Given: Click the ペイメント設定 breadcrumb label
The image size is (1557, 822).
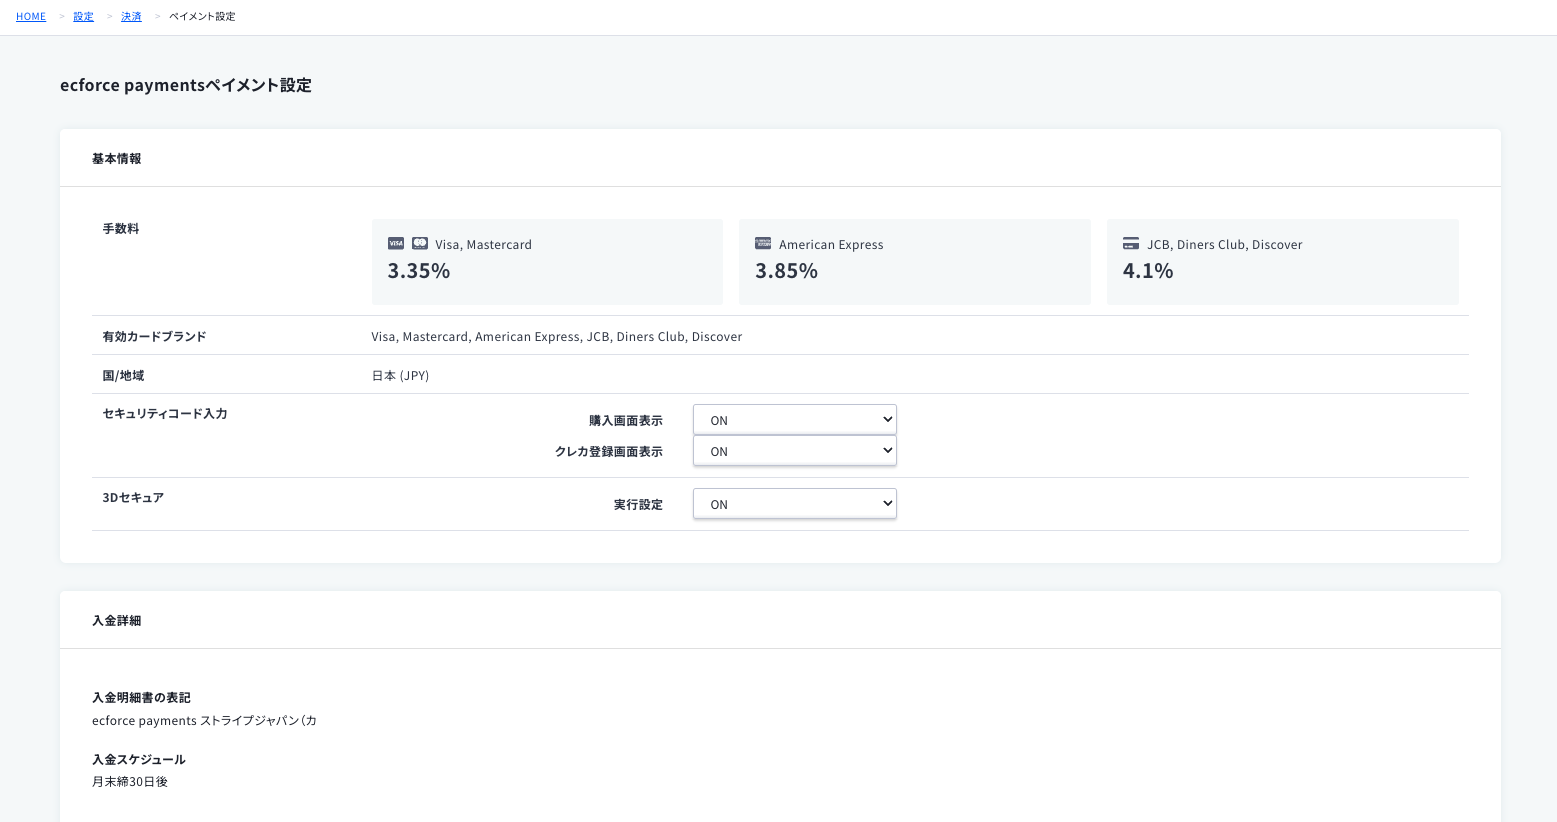Looking at the screenshot, I should [x=202, y=16].
